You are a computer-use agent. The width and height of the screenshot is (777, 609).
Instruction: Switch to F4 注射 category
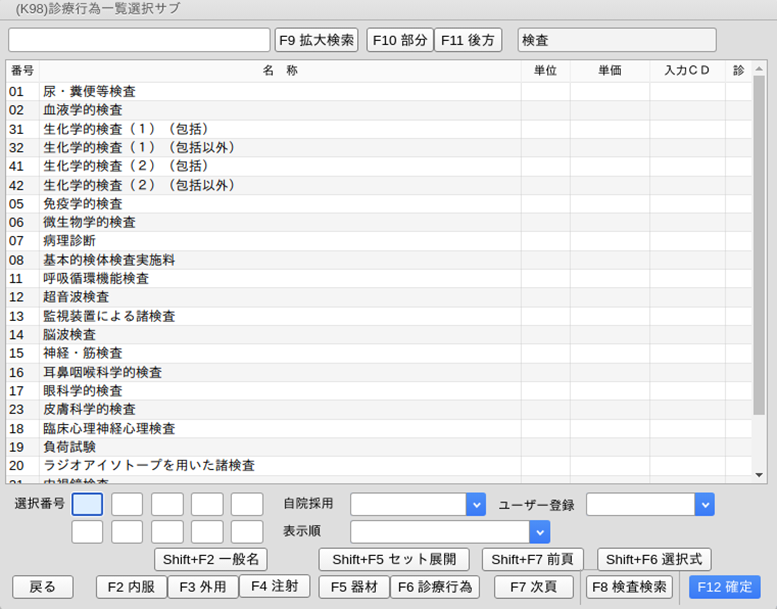pos(274,587)
